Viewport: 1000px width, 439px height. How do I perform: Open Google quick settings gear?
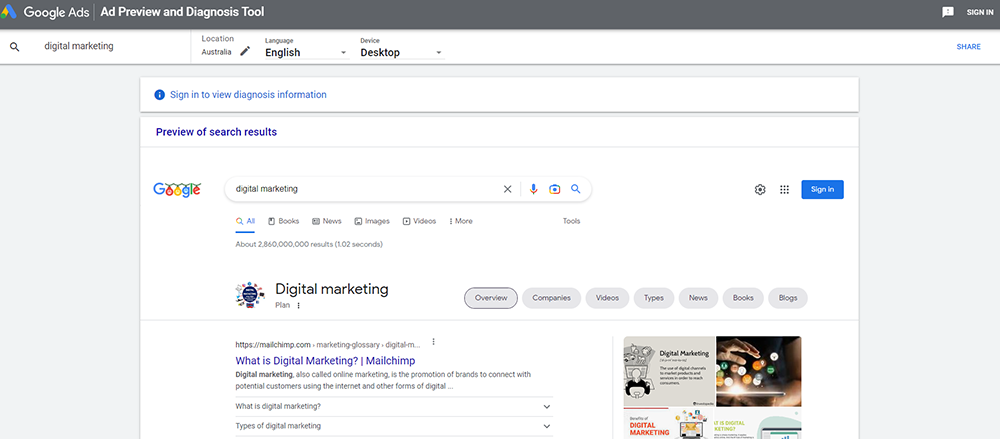[x=760, y=190]
